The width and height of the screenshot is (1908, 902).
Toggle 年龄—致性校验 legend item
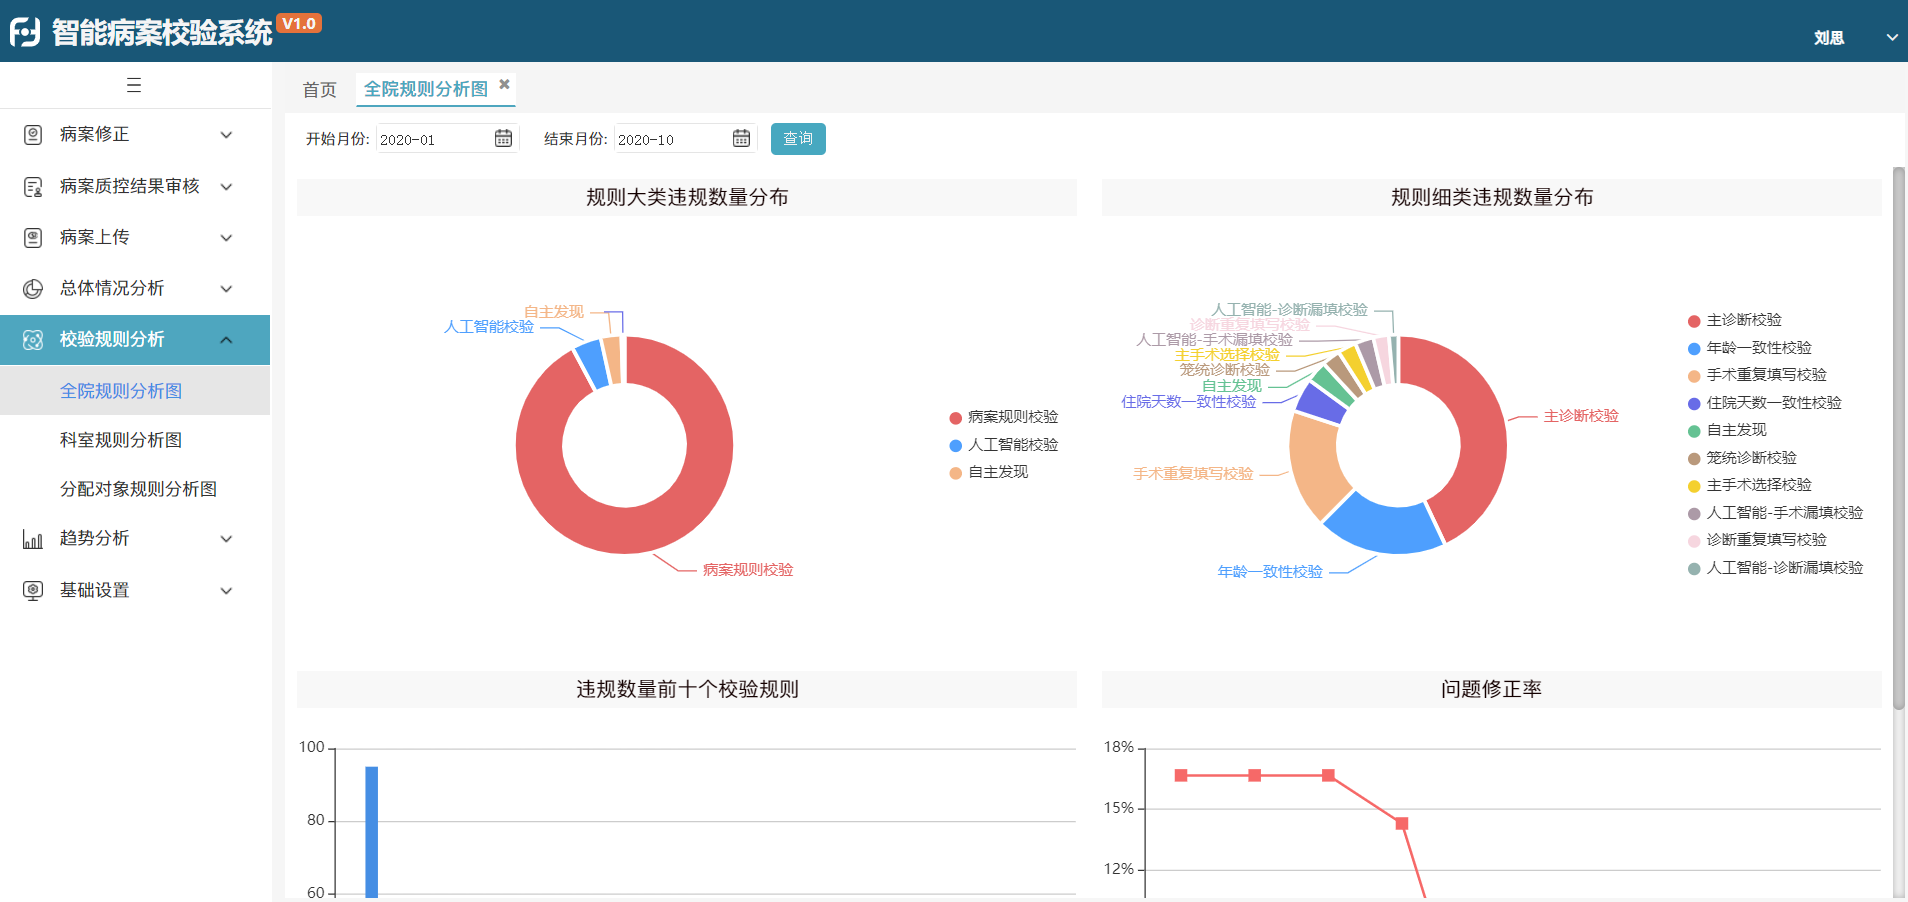pyautogui.click(x=1750, y=348)
